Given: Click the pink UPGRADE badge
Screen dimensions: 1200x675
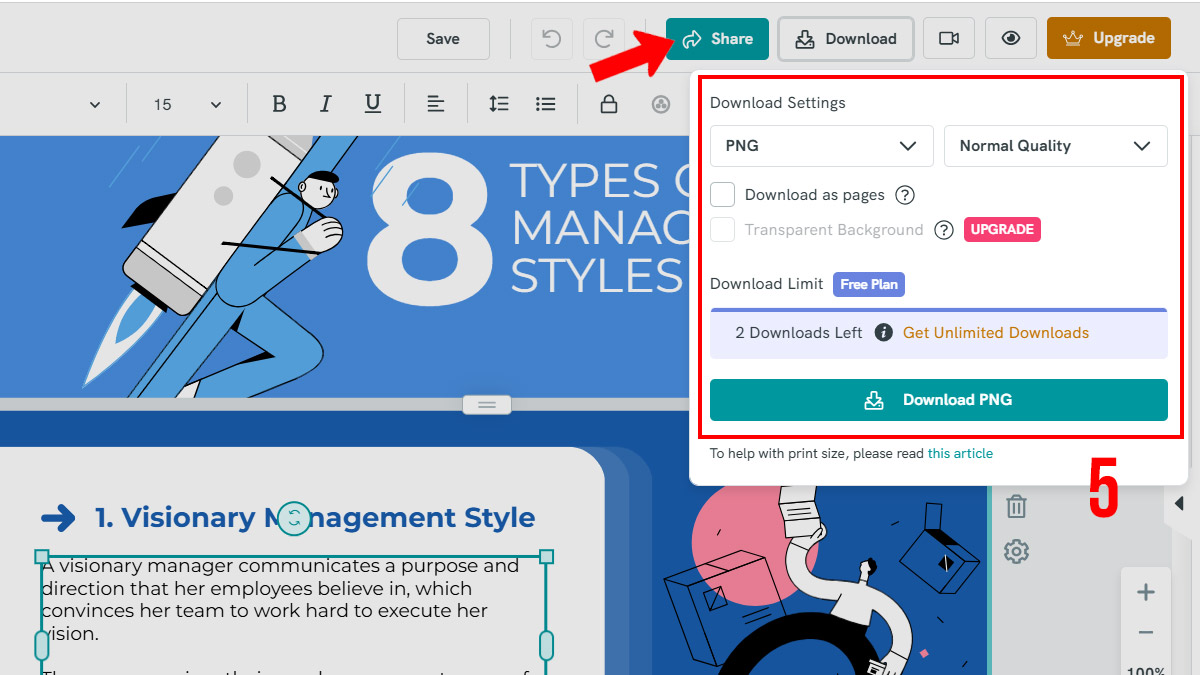Looking at the screenshot, I should pos(1002,230).
